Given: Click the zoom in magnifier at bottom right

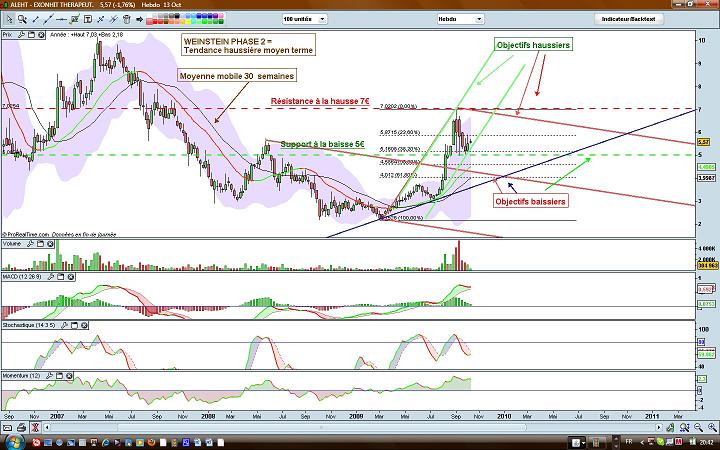Looking at the screenshot, I should point(713,428).
